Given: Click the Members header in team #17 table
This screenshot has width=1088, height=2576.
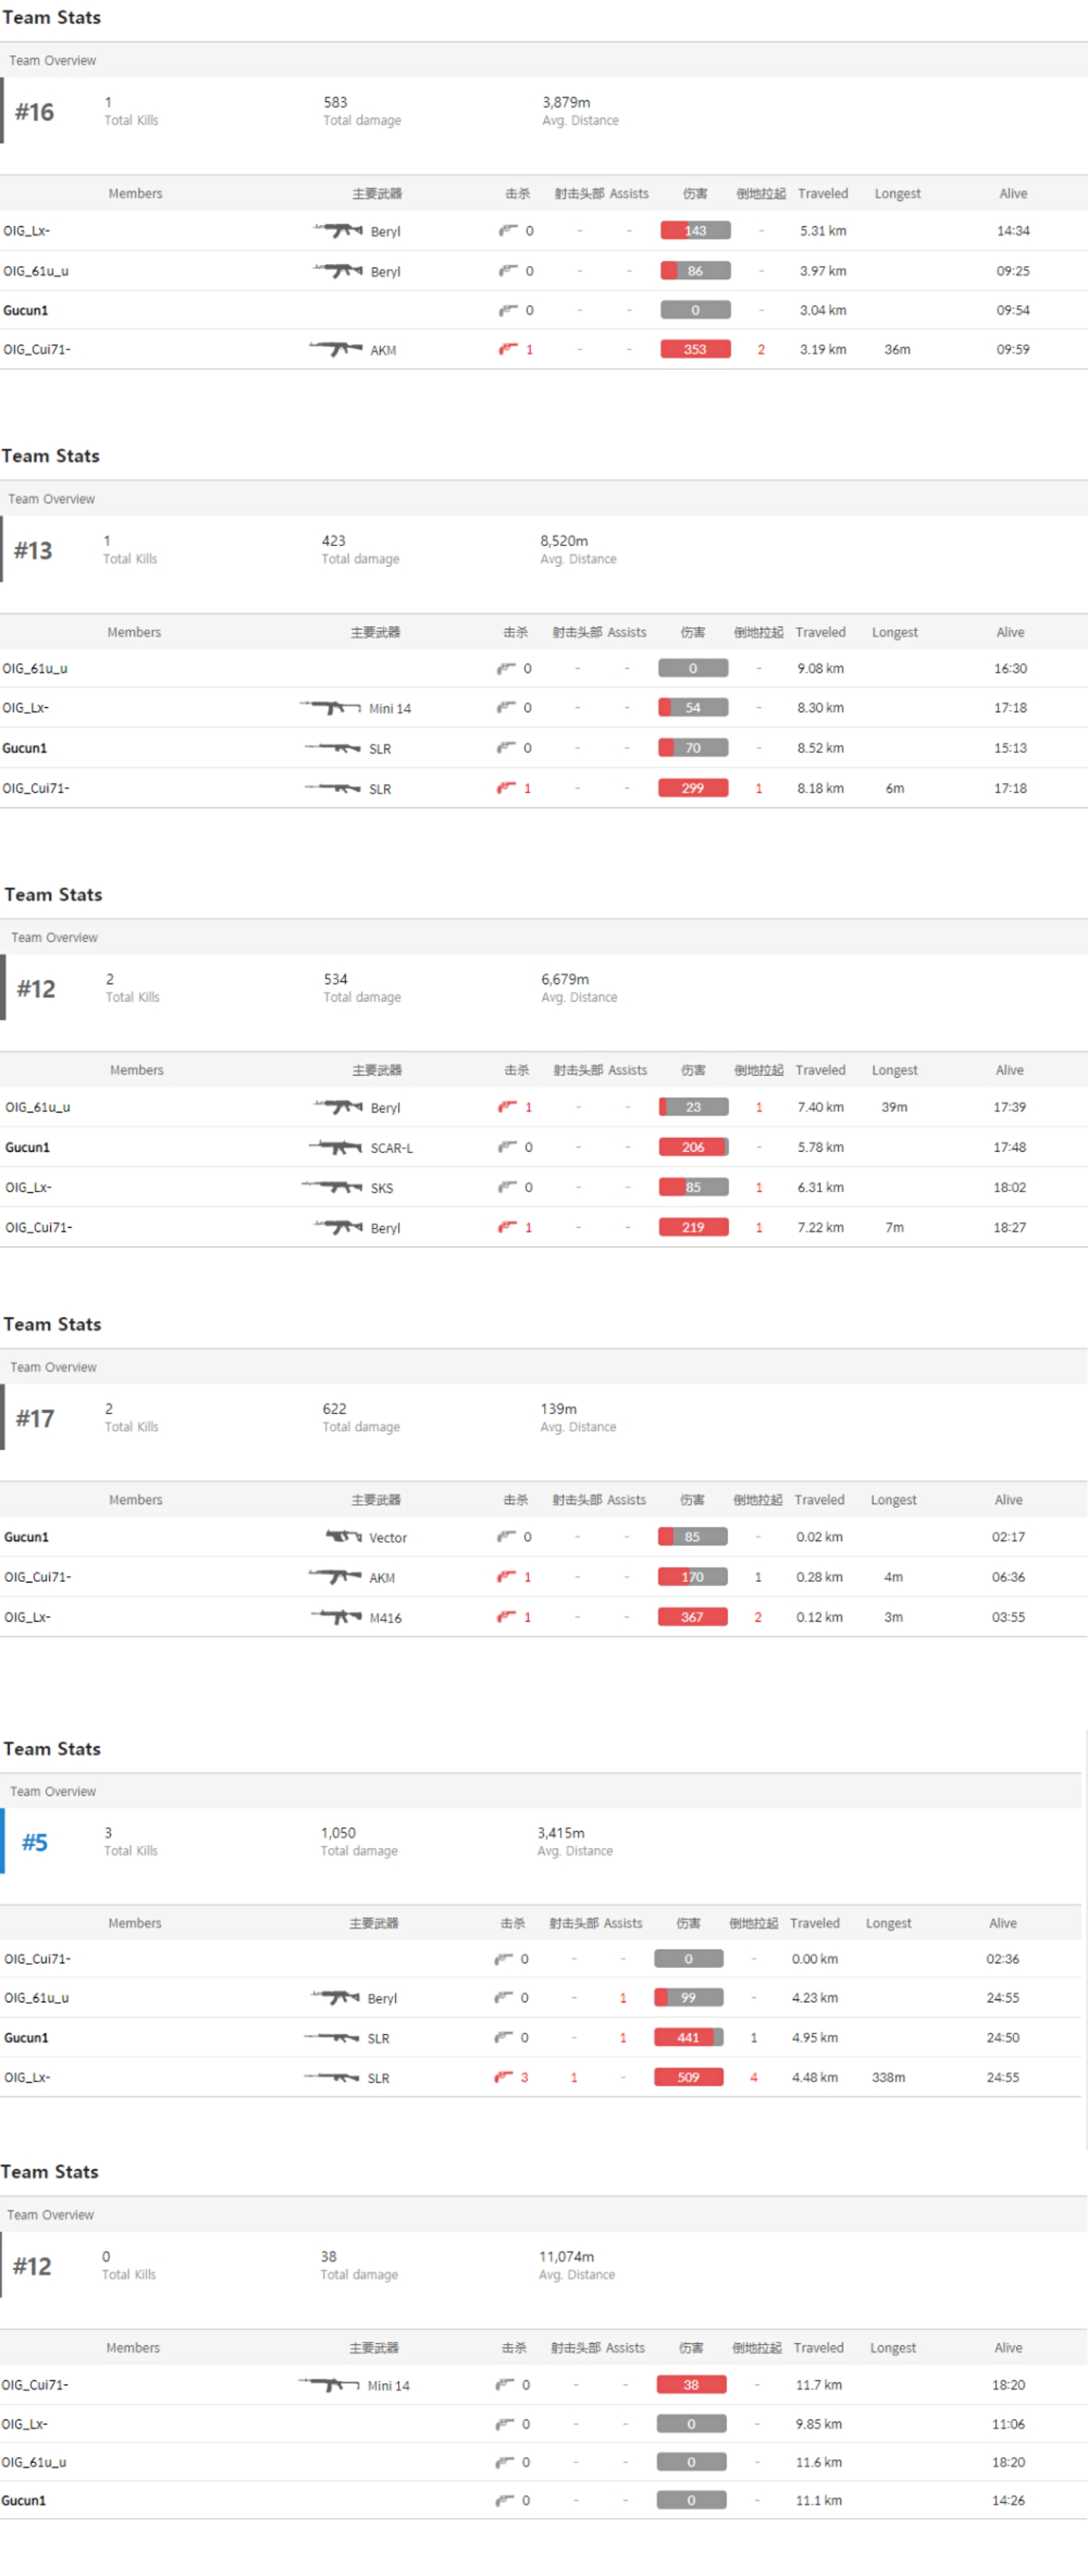Looking at the screenshot, I should click(x=135, y=1499).
